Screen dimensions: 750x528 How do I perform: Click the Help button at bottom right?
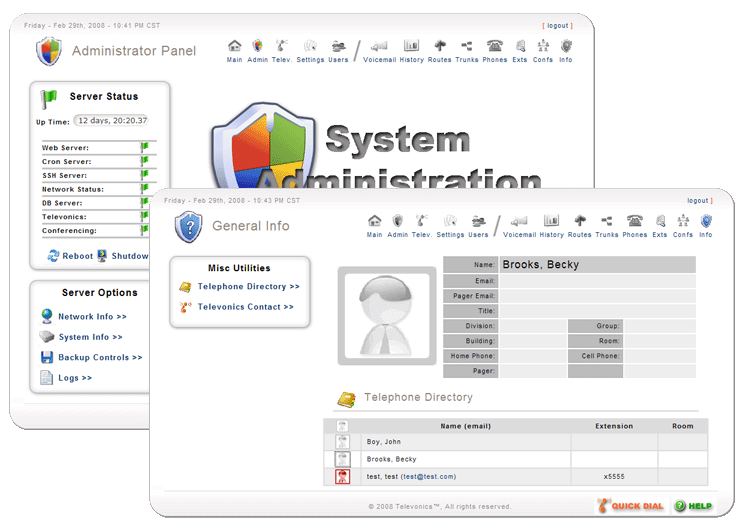tap(692, 506)
